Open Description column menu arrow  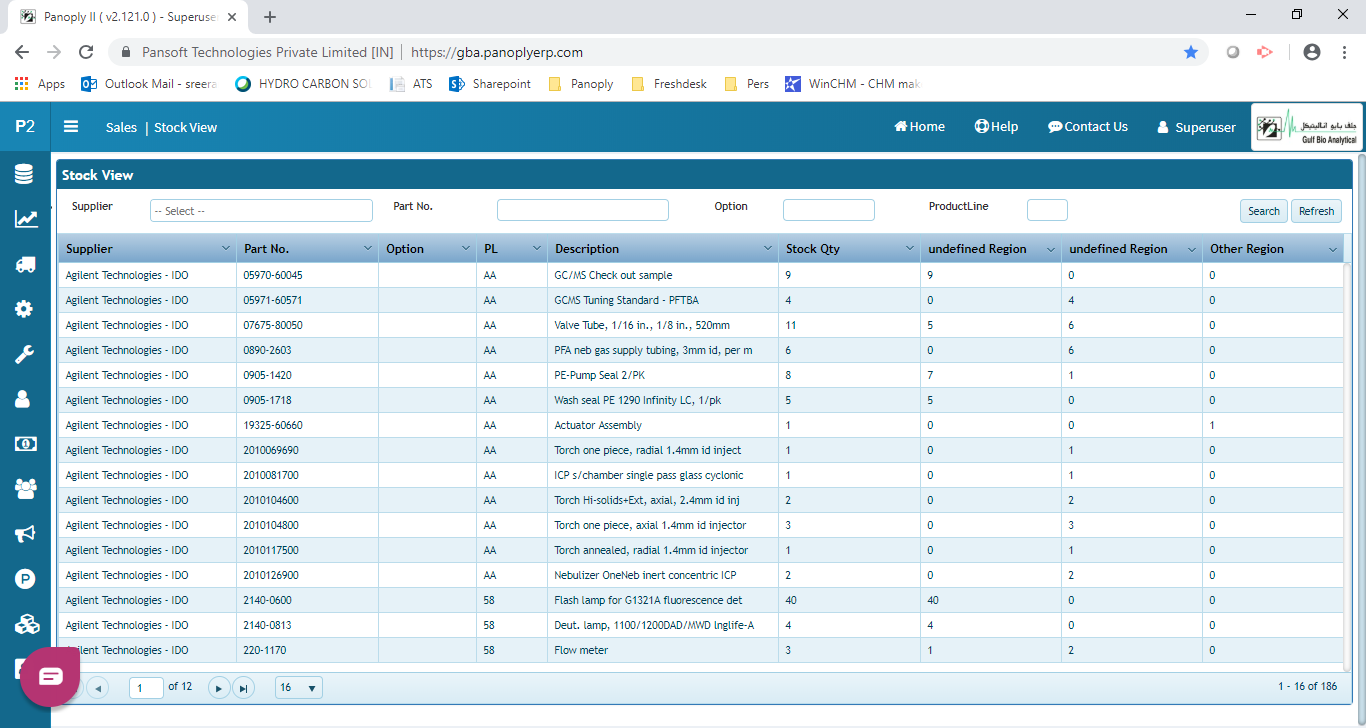(x=768, y=249)
